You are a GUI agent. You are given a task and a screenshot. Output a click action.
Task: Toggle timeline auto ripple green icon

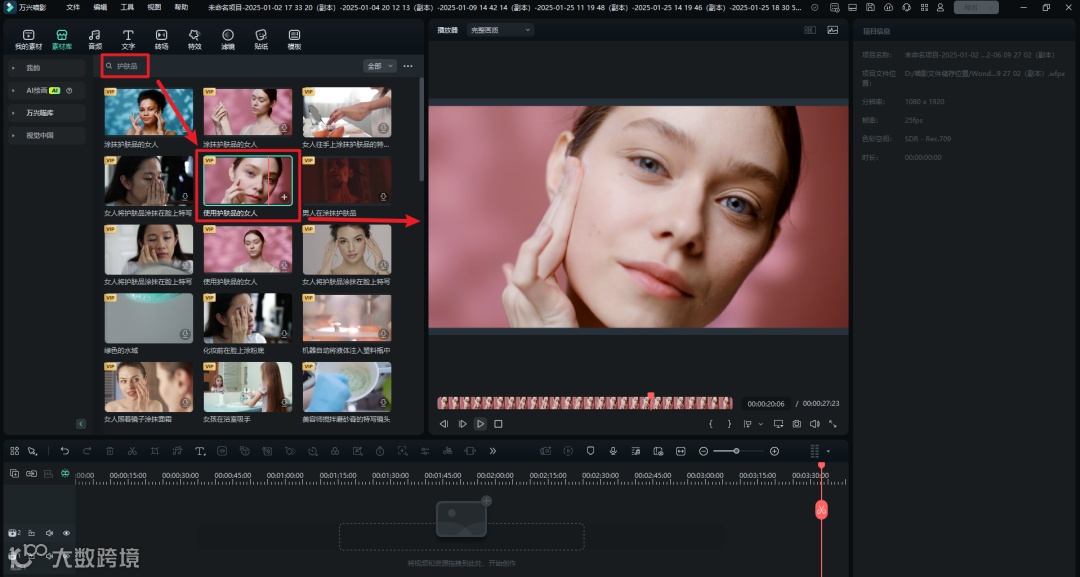pos(65,474)
